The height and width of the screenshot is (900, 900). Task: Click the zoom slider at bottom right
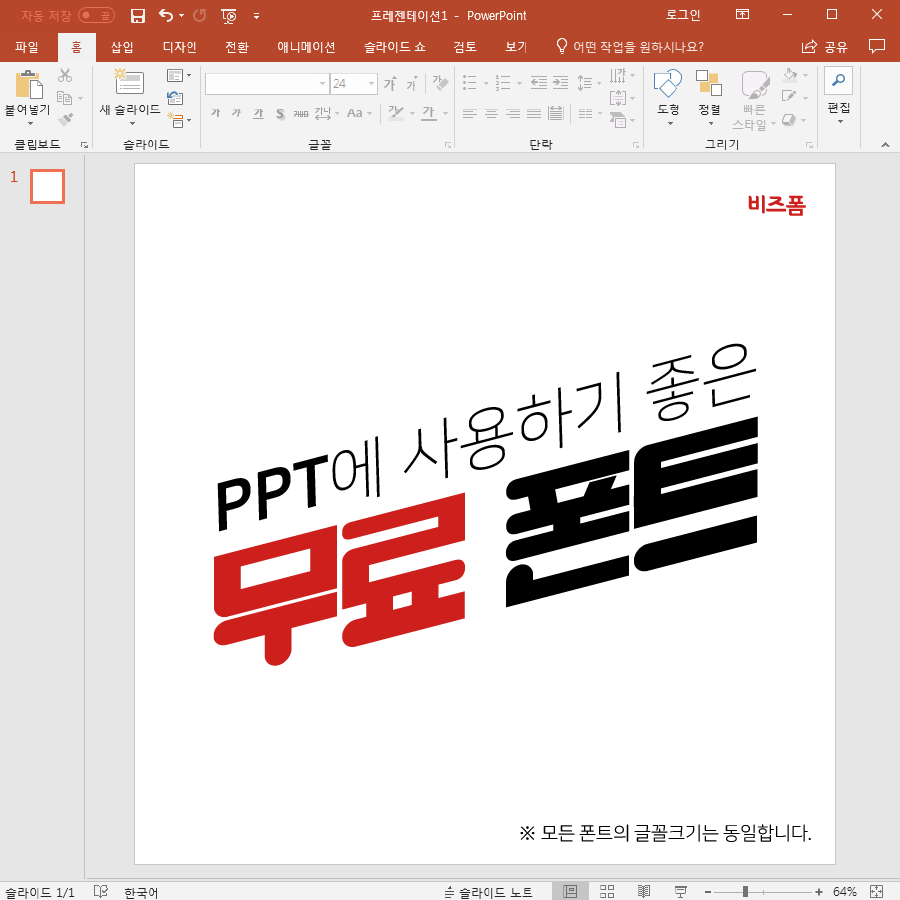[745, 890]
